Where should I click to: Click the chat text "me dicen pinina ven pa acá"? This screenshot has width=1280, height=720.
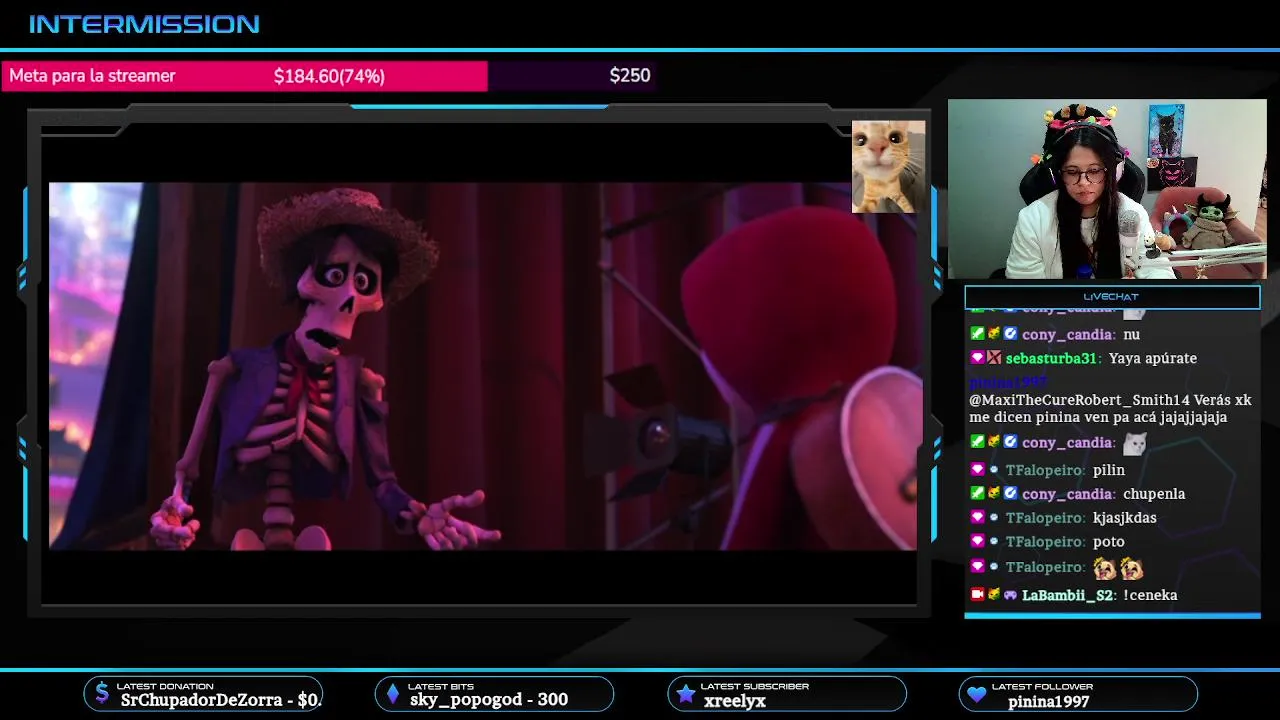1057,418
